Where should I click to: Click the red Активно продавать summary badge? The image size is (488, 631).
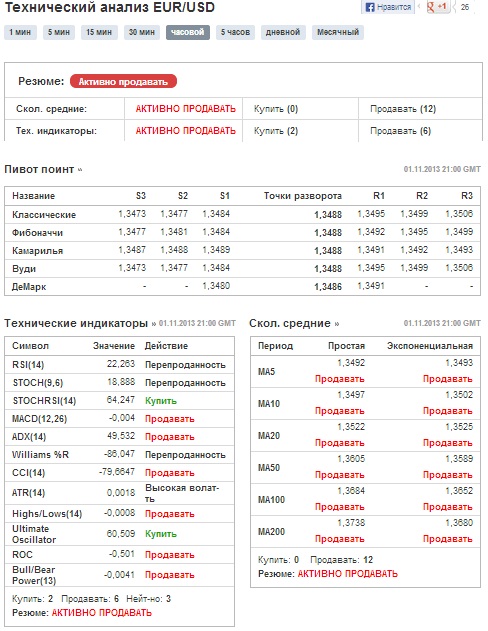pyautogui.click(x=123, y=81)
